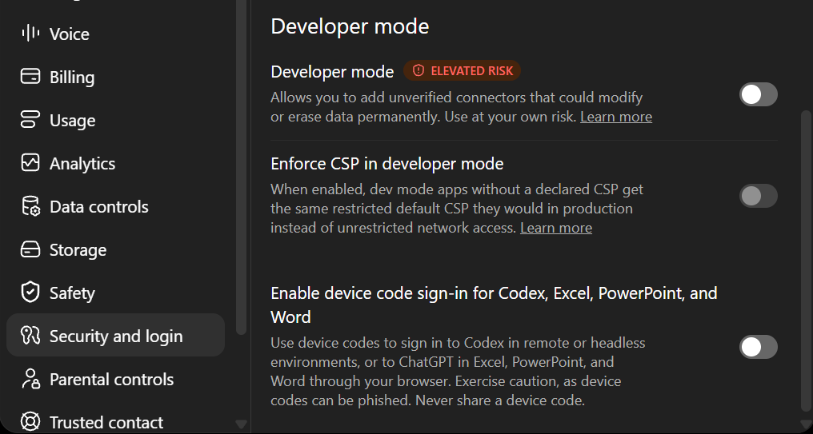Enable the Developer mode toggle
The width and height of the screenshot is (813, 434).
(x=758, y=94)
